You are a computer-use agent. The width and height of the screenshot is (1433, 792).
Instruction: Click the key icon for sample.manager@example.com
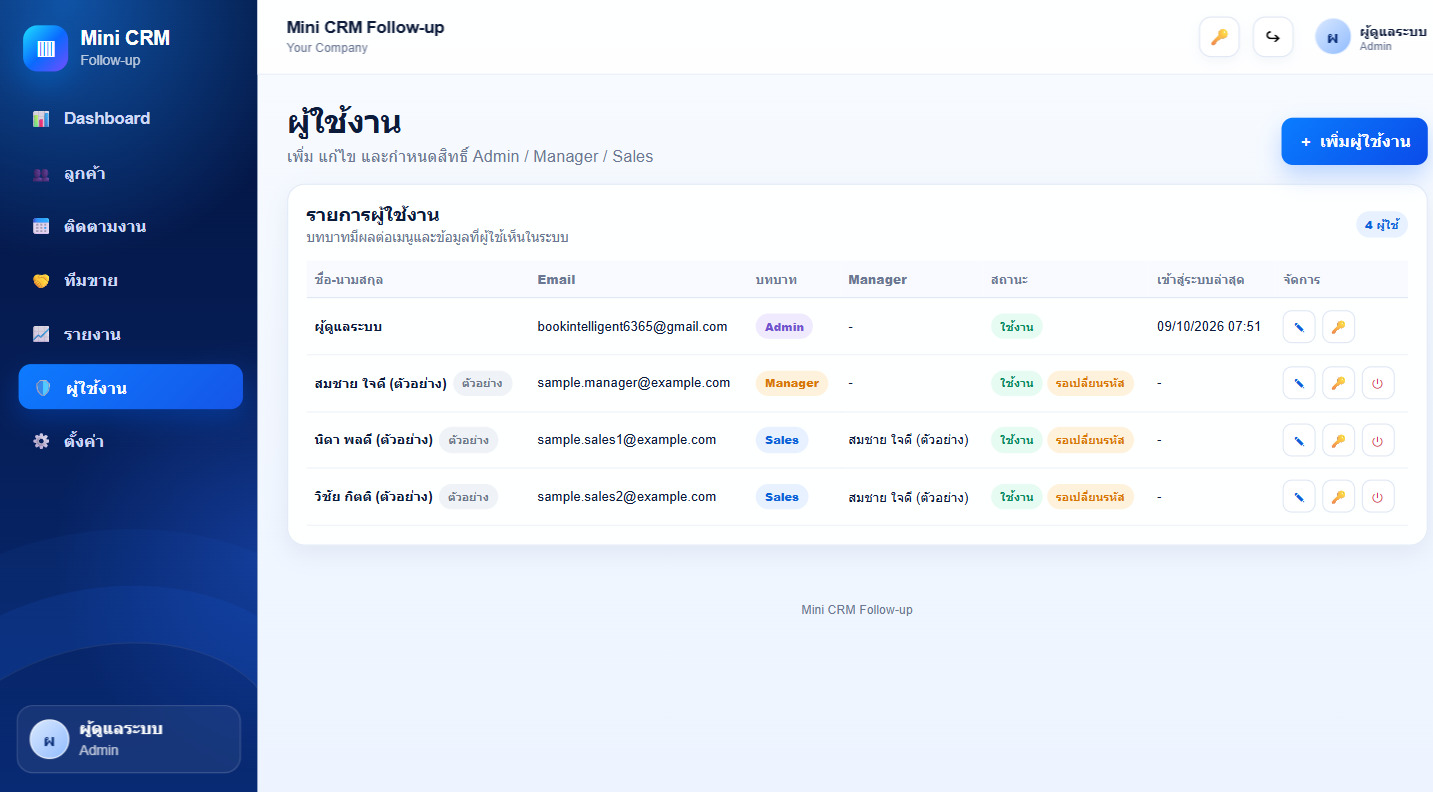1338,383
